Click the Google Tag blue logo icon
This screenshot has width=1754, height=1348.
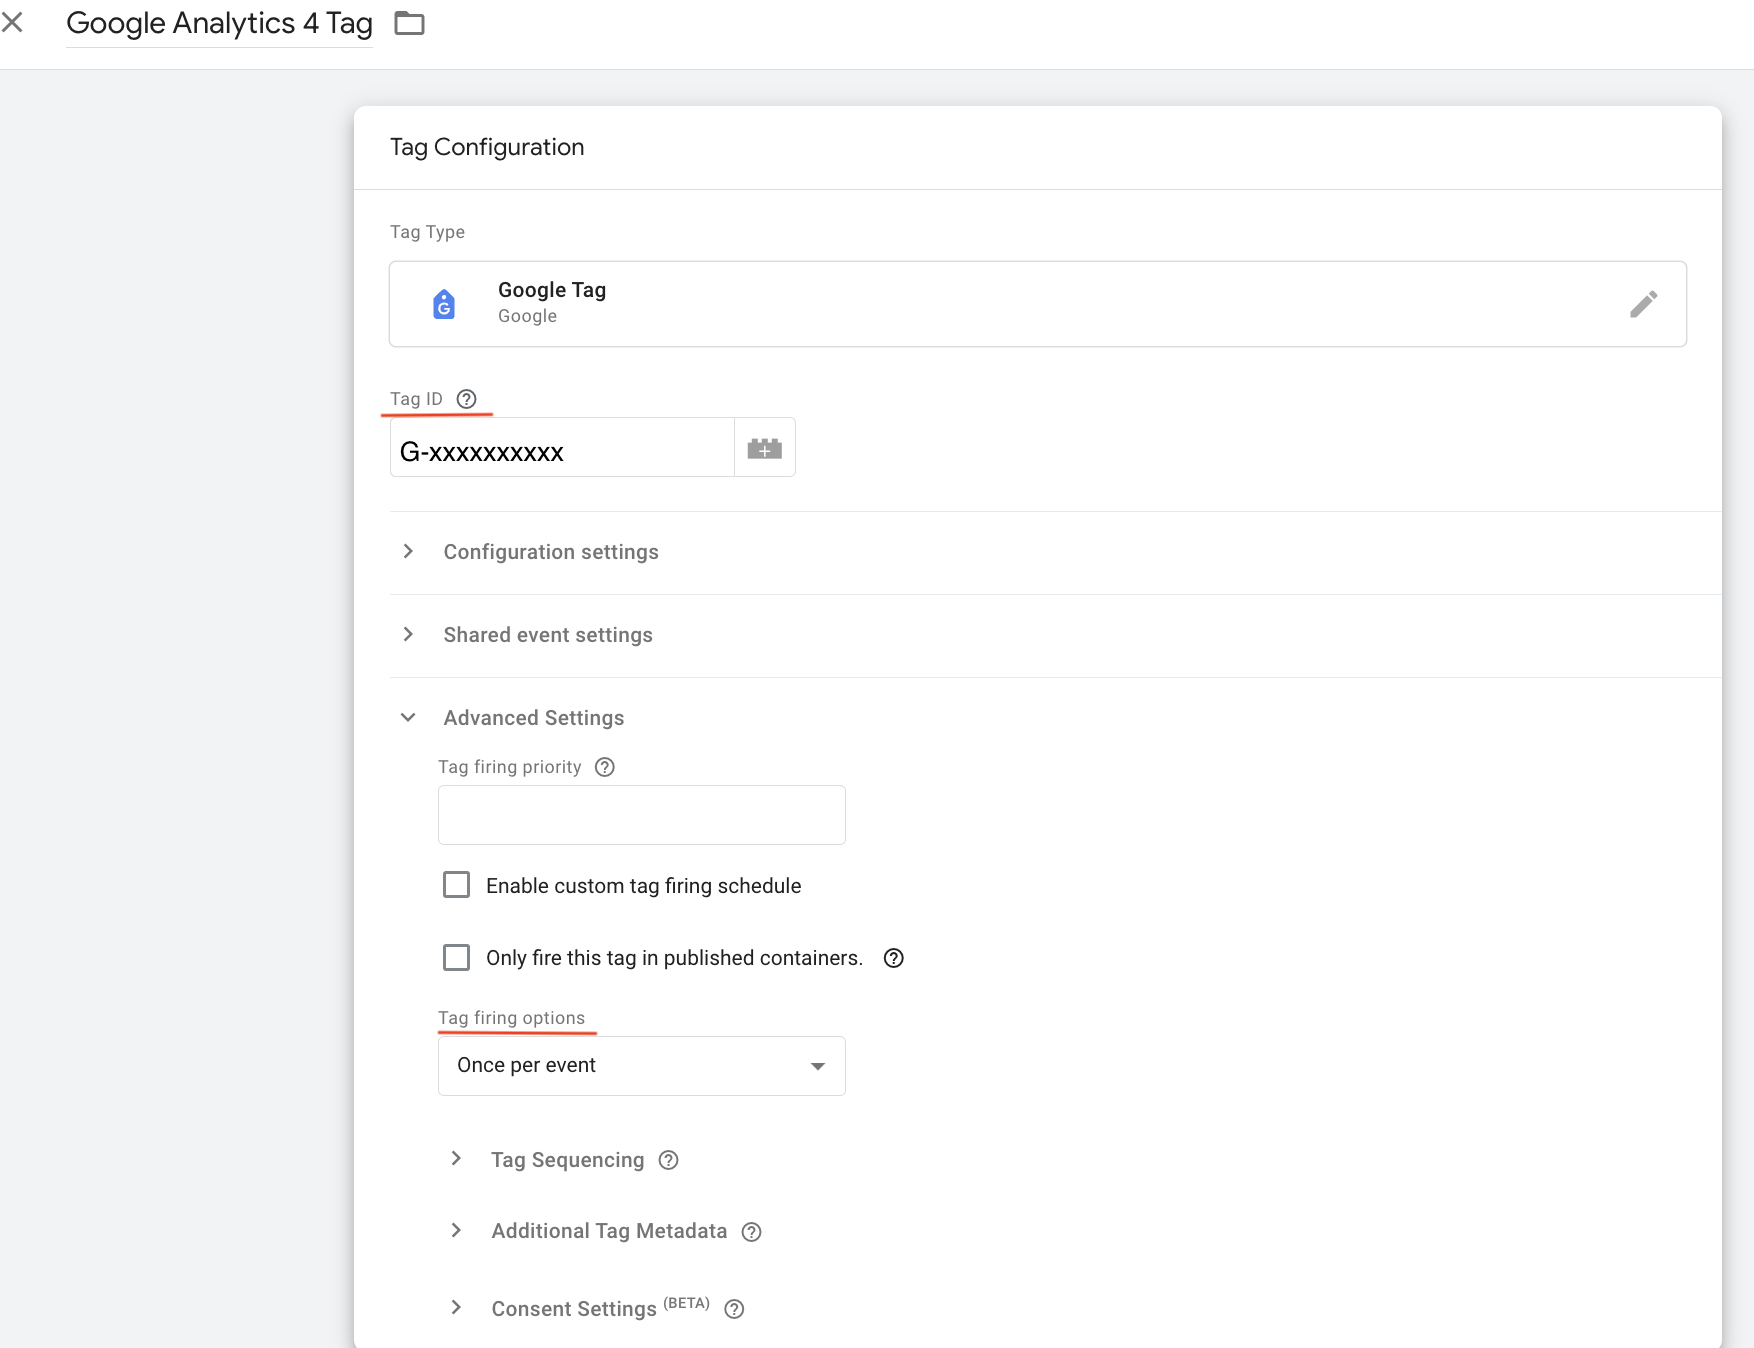point(444,304)
